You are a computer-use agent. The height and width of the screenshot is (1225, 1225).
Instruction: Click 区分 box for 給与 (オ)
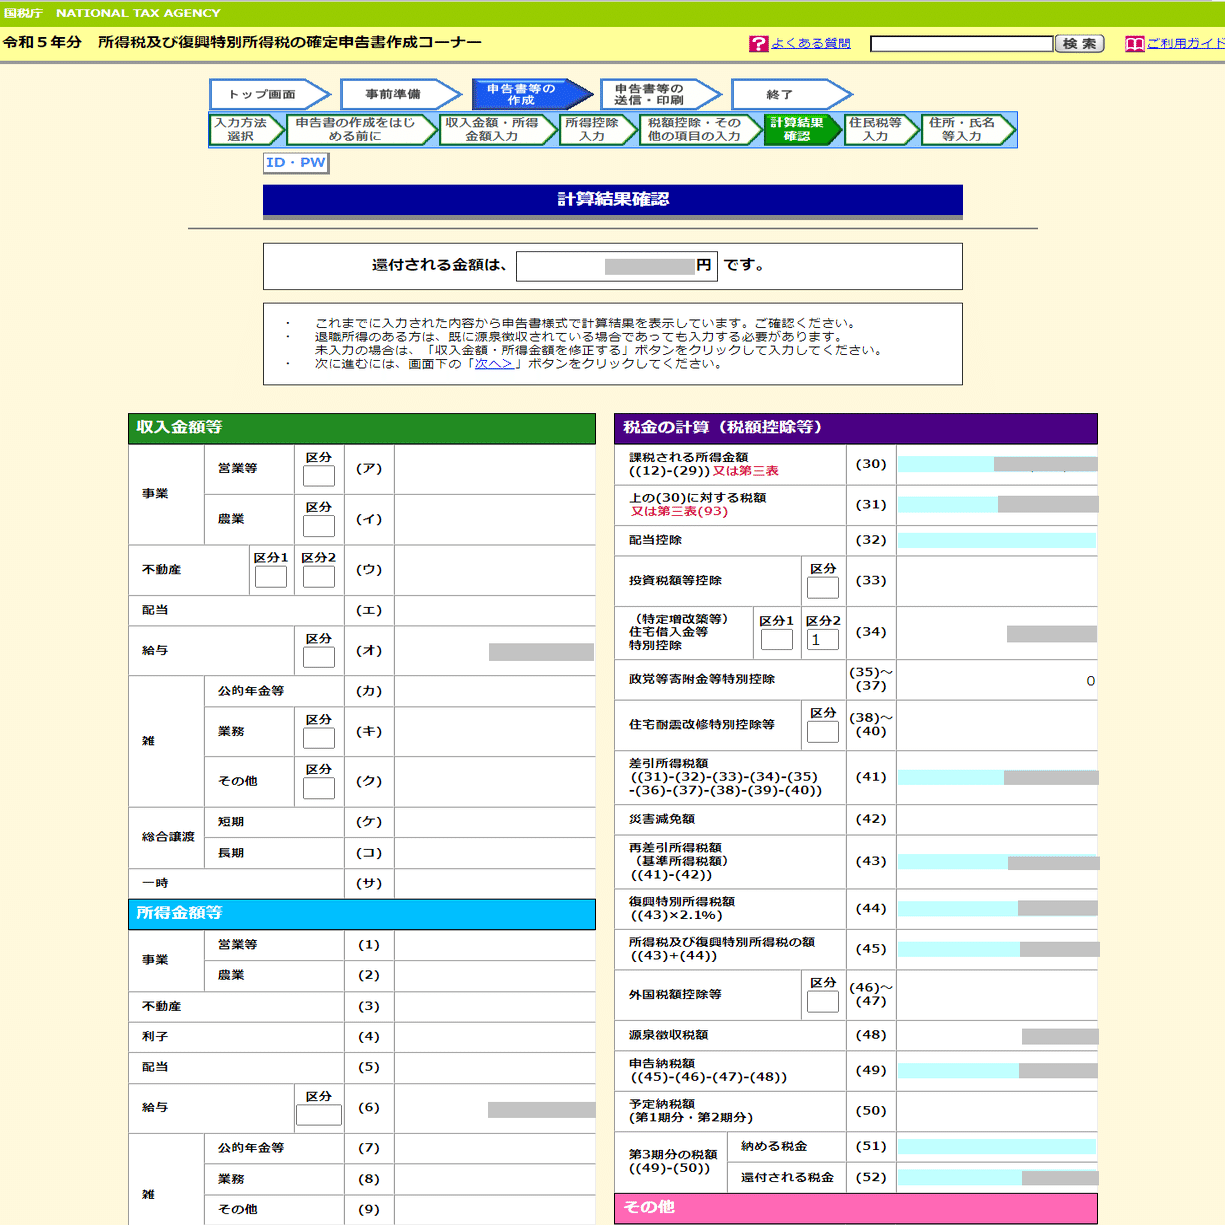pos(319,657)
